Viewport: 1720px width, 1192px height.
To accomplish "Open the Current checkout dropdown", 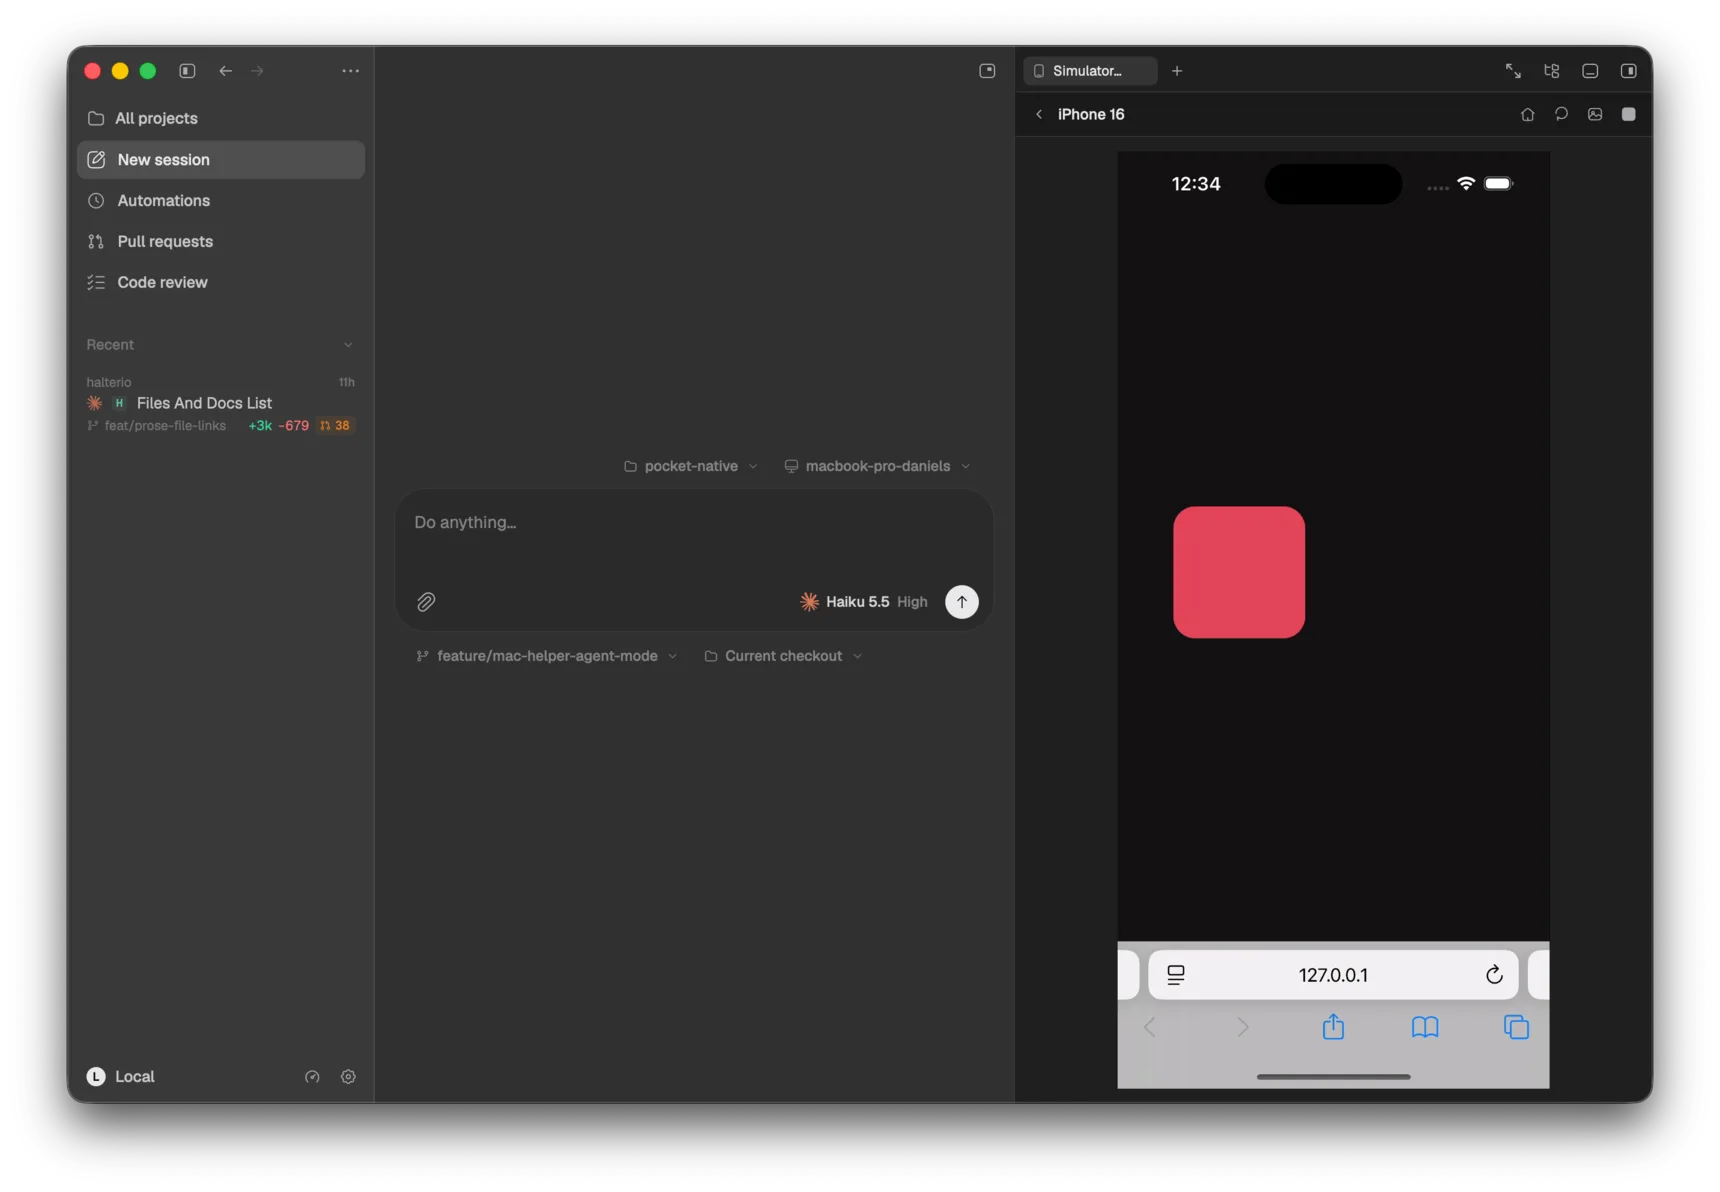I will tap(783, 656).
